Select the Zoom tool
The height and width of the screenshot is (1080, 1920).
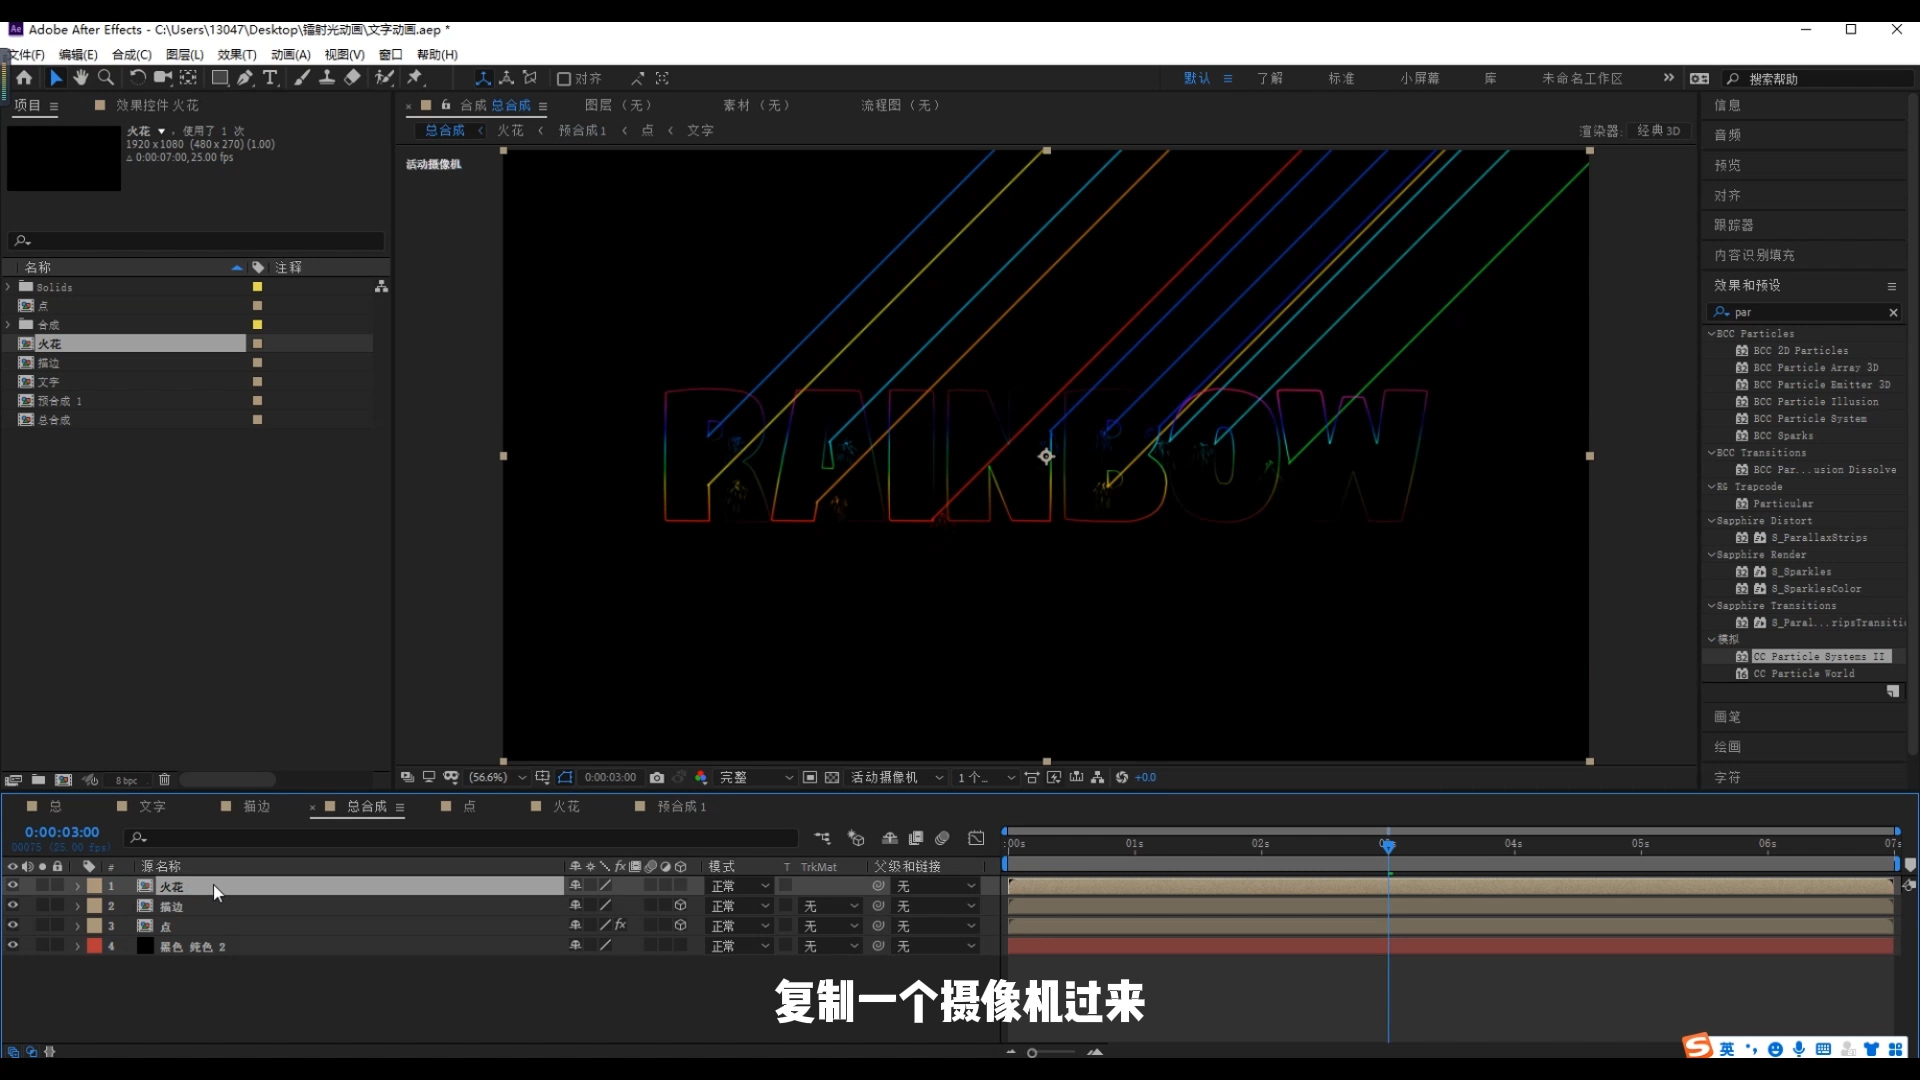click(105, 78)
